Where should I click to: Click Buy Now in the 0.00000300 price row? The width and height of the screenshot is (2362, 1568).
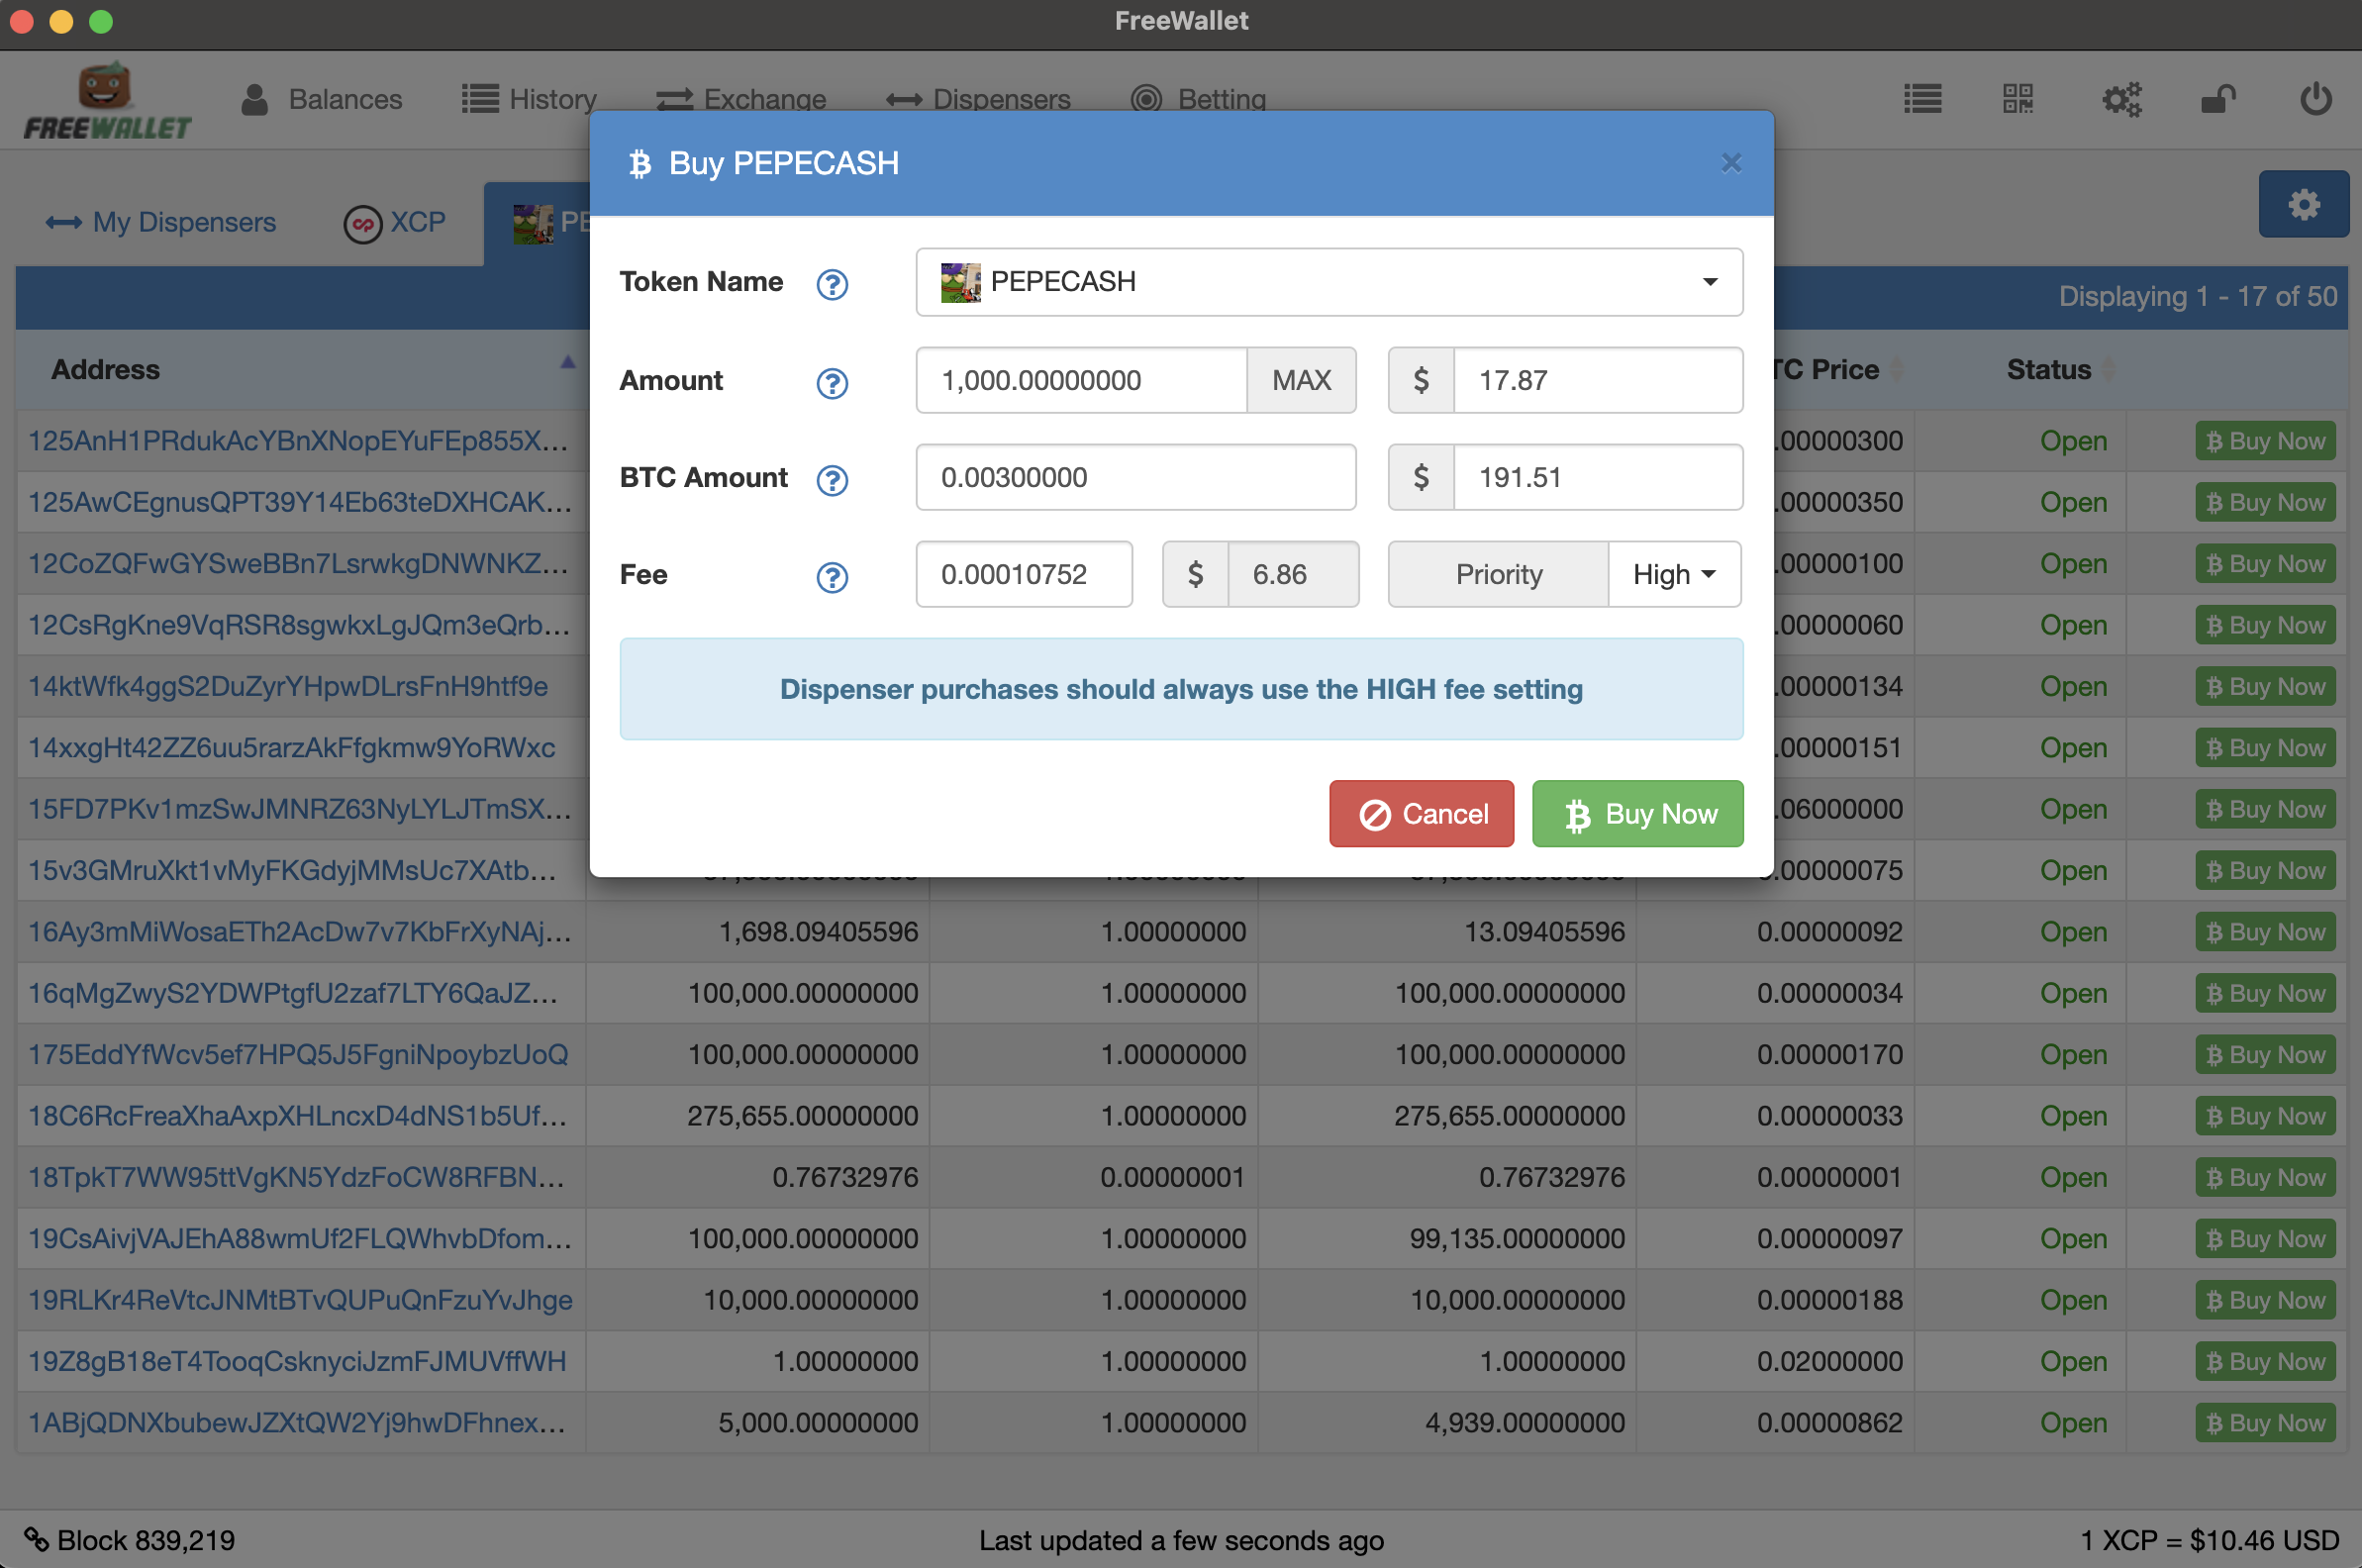point(2265,441)
